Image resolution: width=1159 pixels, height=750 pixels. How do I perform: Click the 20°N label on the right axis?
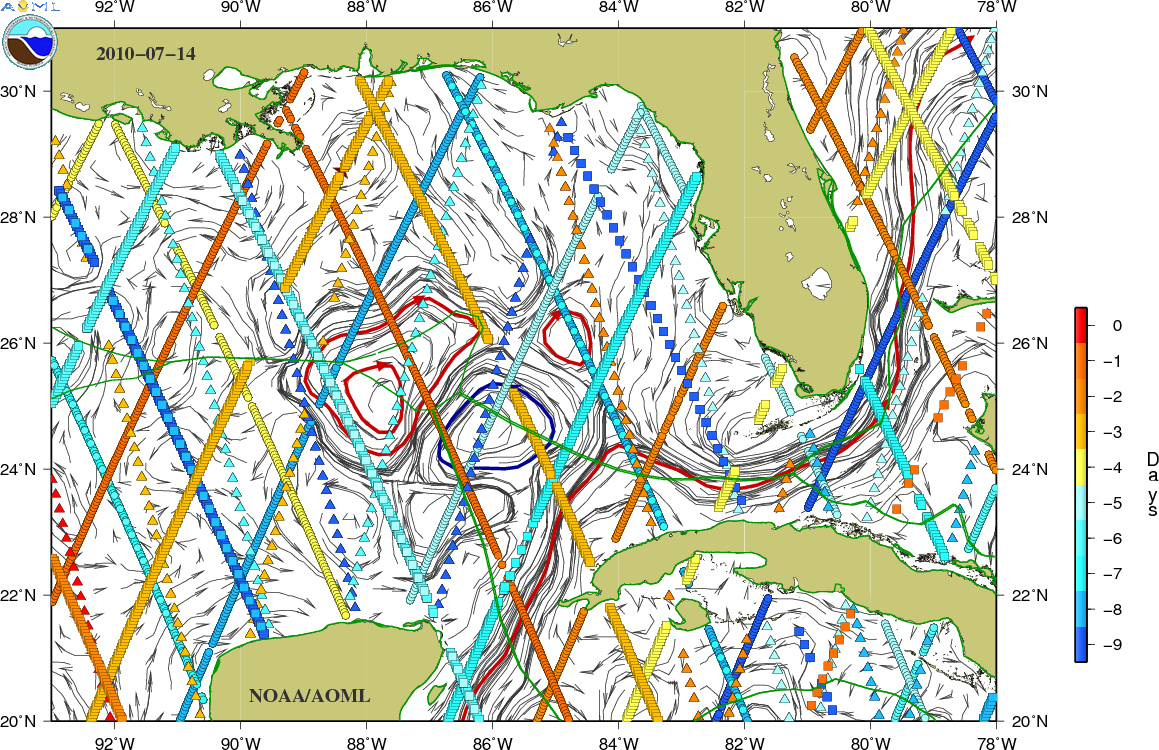1030,721
